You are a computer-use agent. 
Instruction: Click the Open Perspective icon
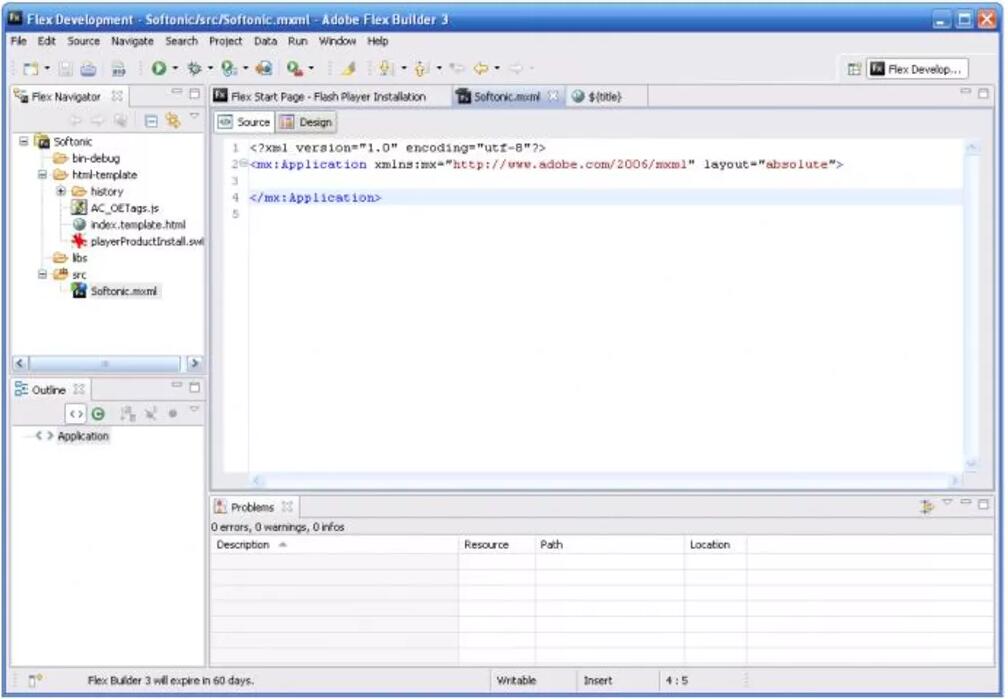pos(854,69)
